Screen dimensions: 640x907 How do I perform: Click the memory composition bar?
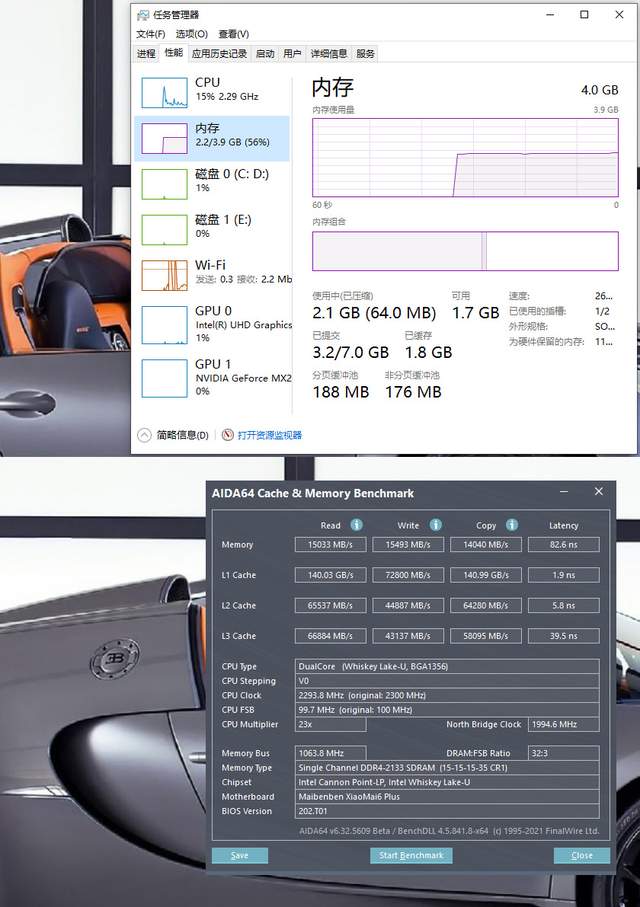click(x=465, y=251)
